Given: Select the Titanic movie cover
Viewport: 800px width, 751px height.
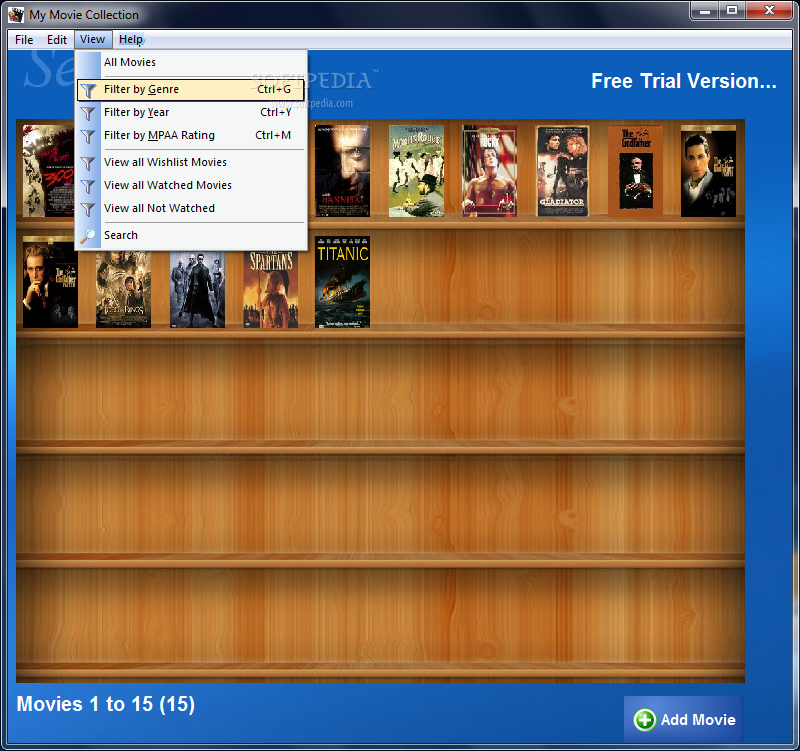Looking at the screenshot, I should (x=342, y=282).
